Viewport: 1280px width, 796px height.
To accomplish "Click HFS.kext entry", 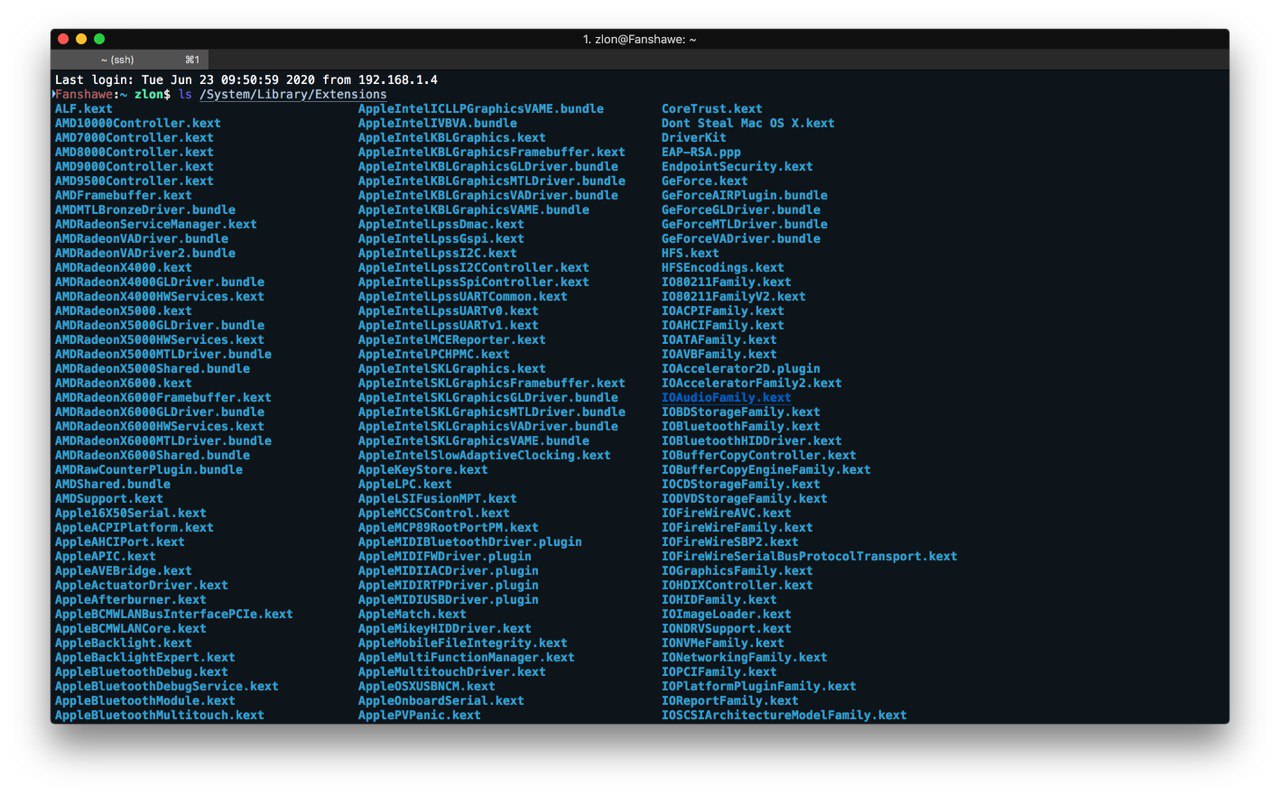I will (x=690, y=253).
